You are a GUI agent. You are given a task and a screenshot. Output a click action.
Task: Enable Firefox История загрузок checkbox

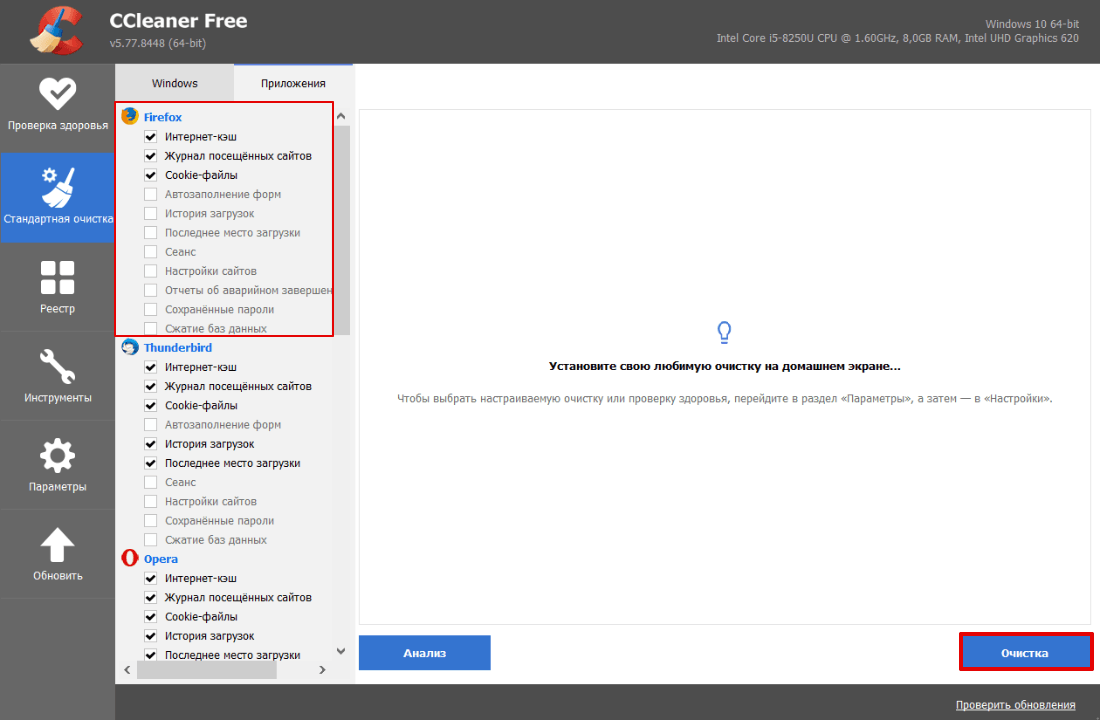pos(150,213)
